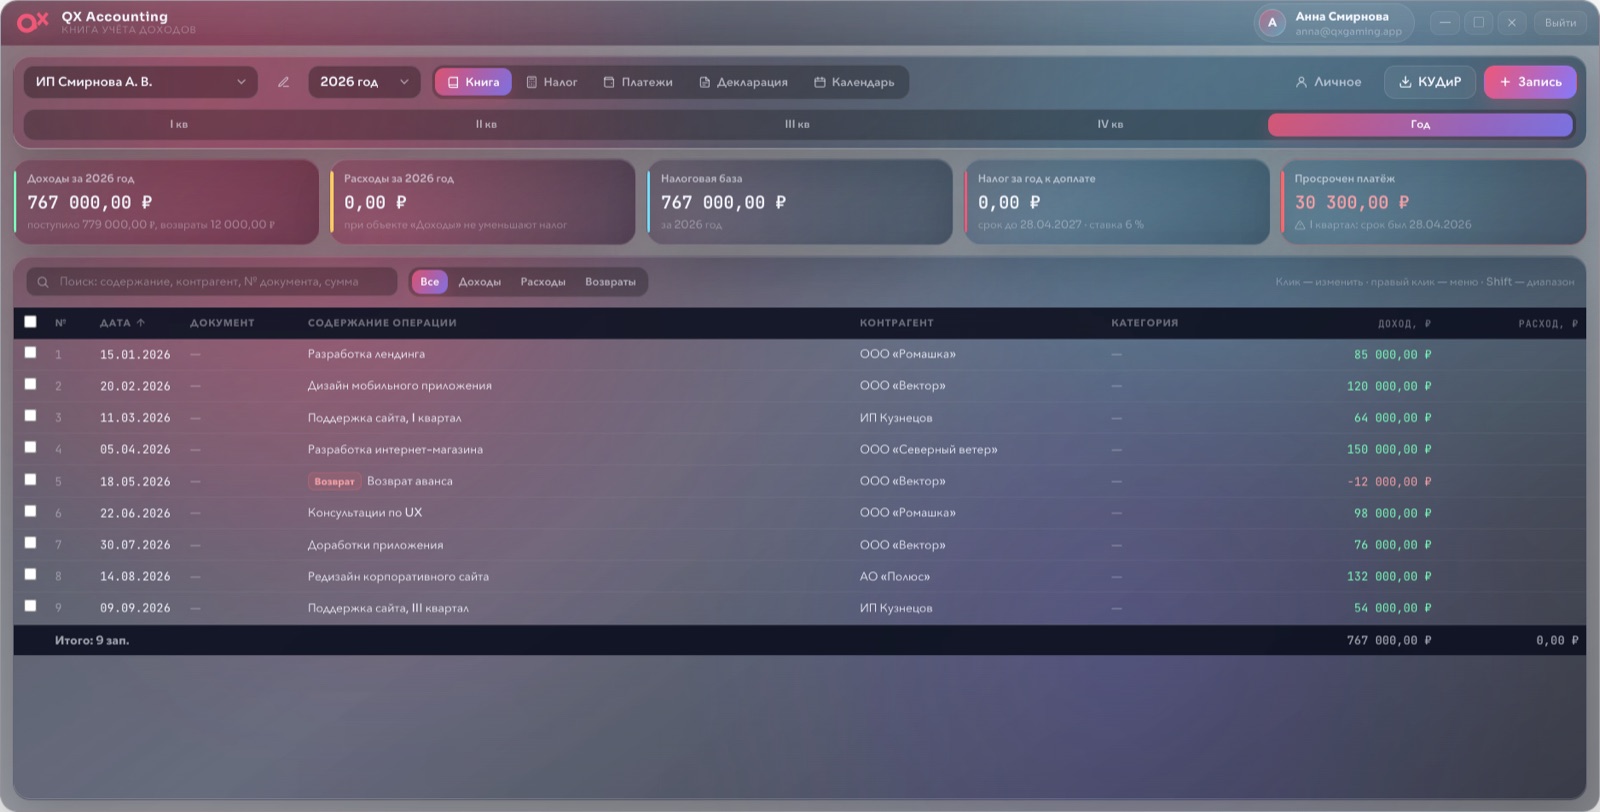The height and width of the screenshot is (812, 1600).
Task: Filter the table by Возвраты
Action: coord(610,282)
